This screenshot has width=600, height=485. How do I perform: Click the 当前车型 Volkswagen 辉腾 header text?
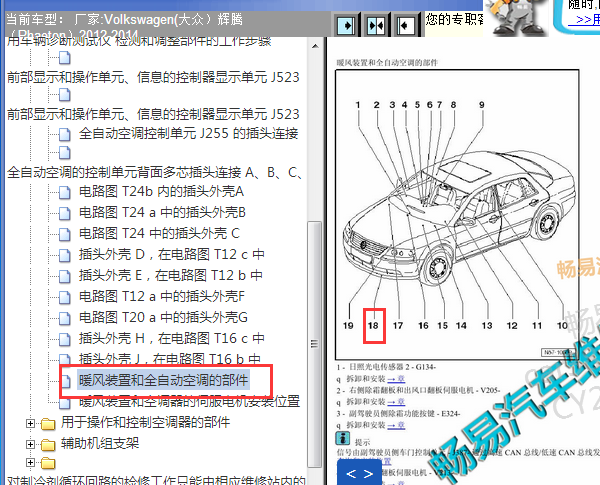point(124,26)
